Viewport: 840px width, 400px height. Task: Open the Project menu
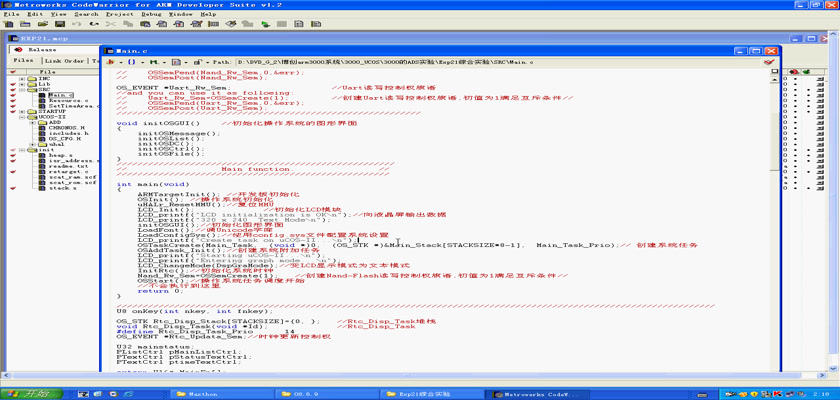(119, 14)
